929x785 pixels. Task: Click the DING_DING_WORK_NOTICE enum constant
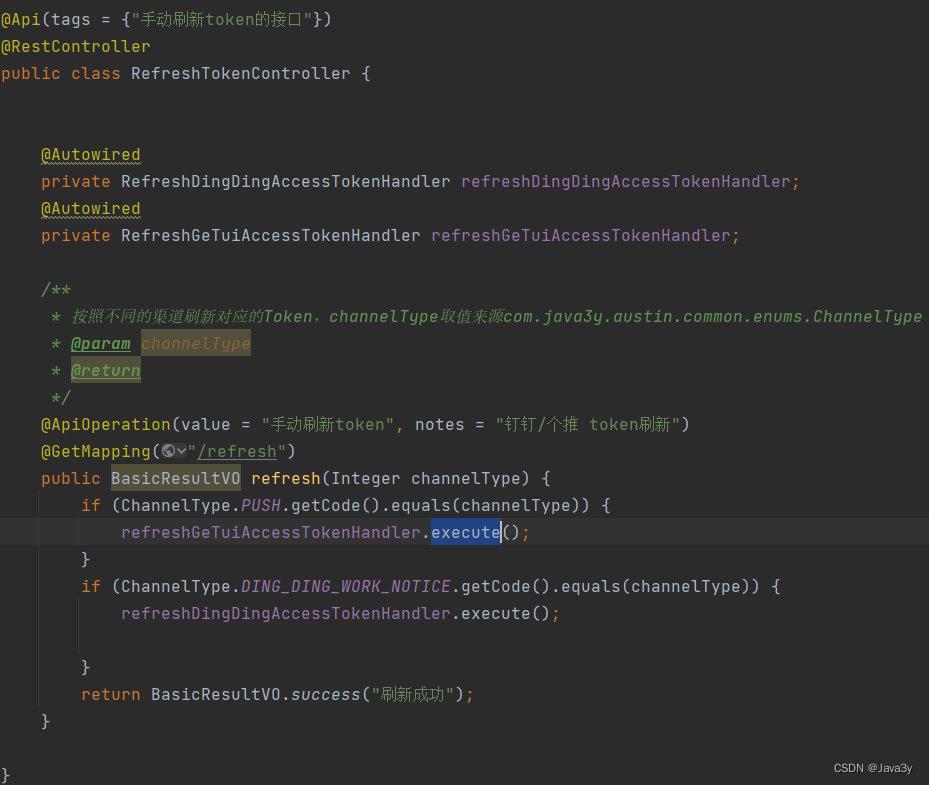(345, 587)
